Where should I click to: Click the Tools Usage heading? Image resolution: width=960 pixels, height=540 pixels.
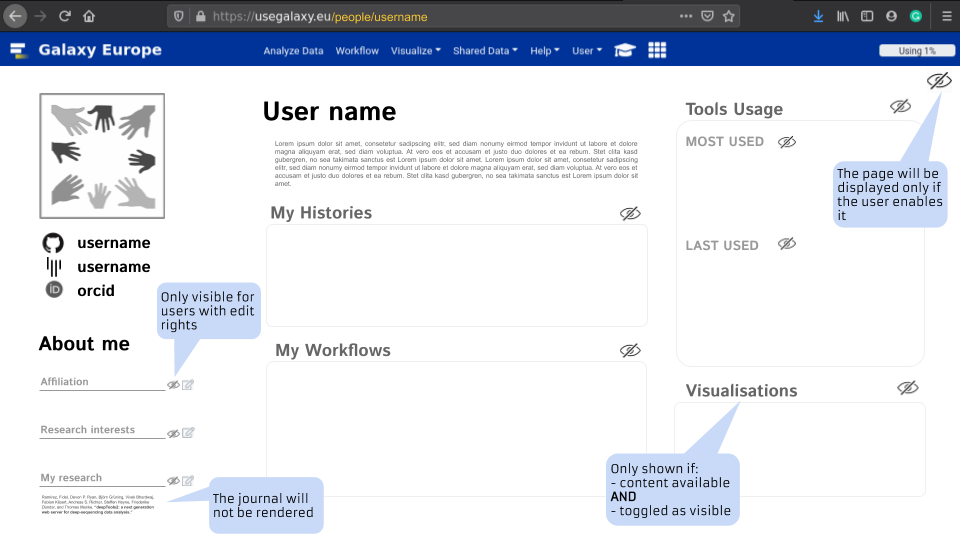(x=734, y=109)
